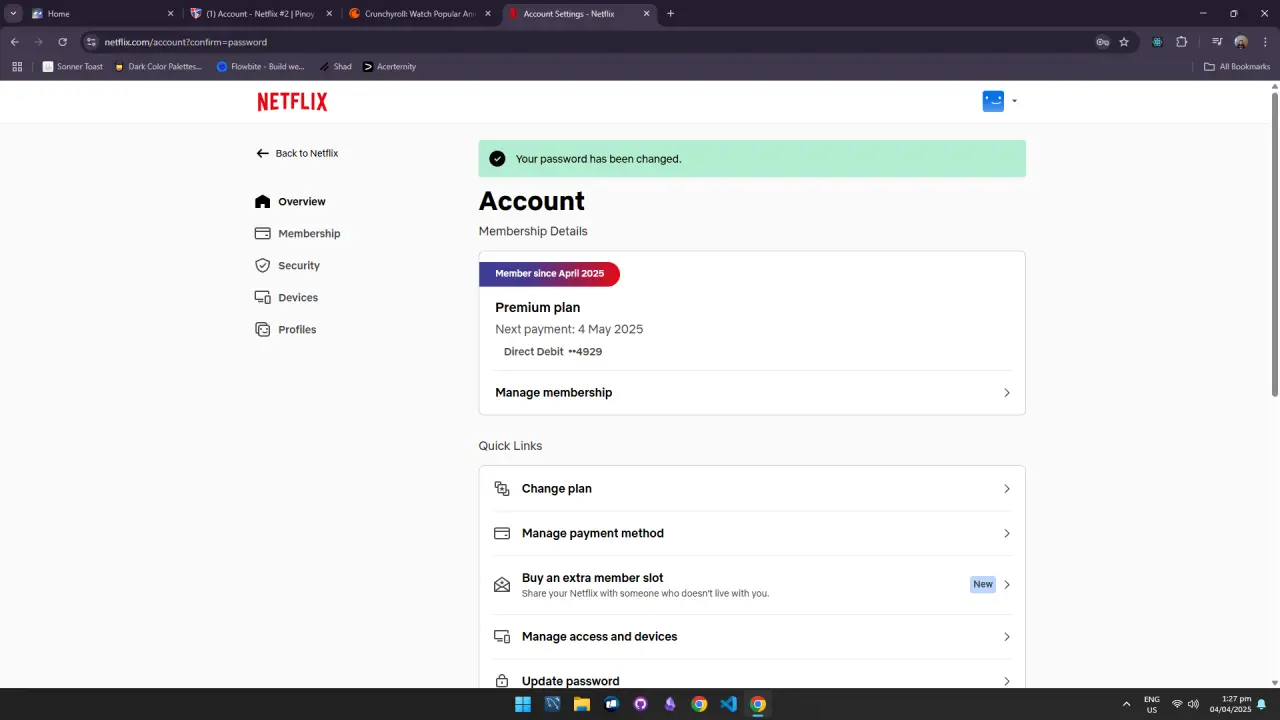Click the Manage membership chevron

pos(1007,393)
